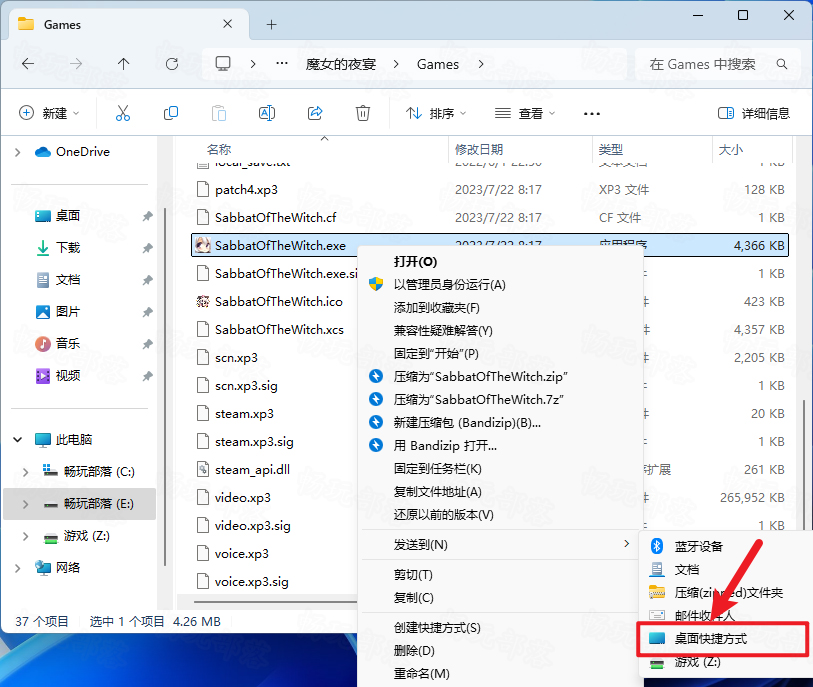Viewport: 813px width, 687px height.
Task: Click chevron after Games in breadcrumb
Action: click(481, 64)
